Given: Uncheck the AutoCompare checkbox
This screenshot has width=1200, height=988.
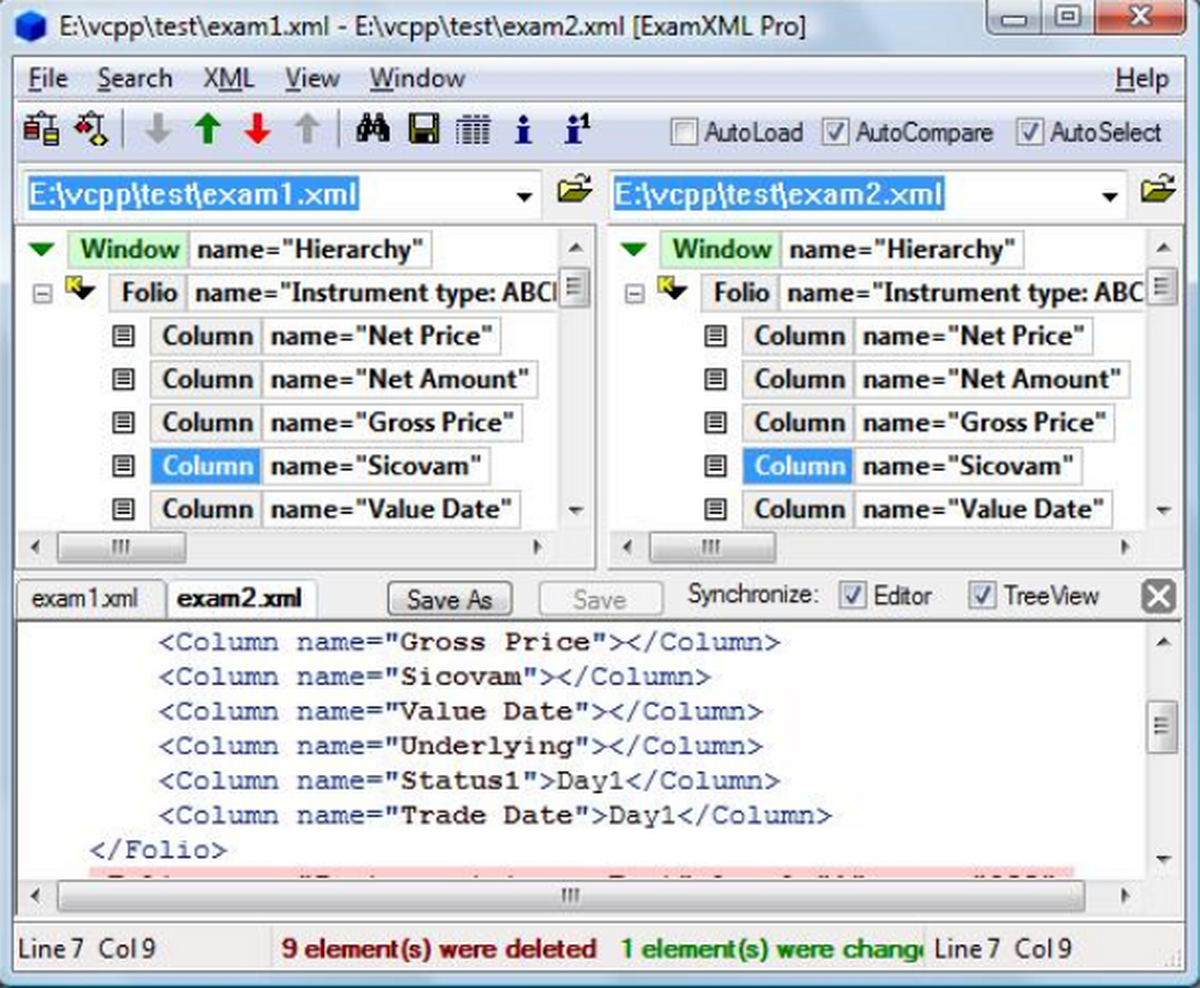Looking at the screenshot, I should [835, 132].
